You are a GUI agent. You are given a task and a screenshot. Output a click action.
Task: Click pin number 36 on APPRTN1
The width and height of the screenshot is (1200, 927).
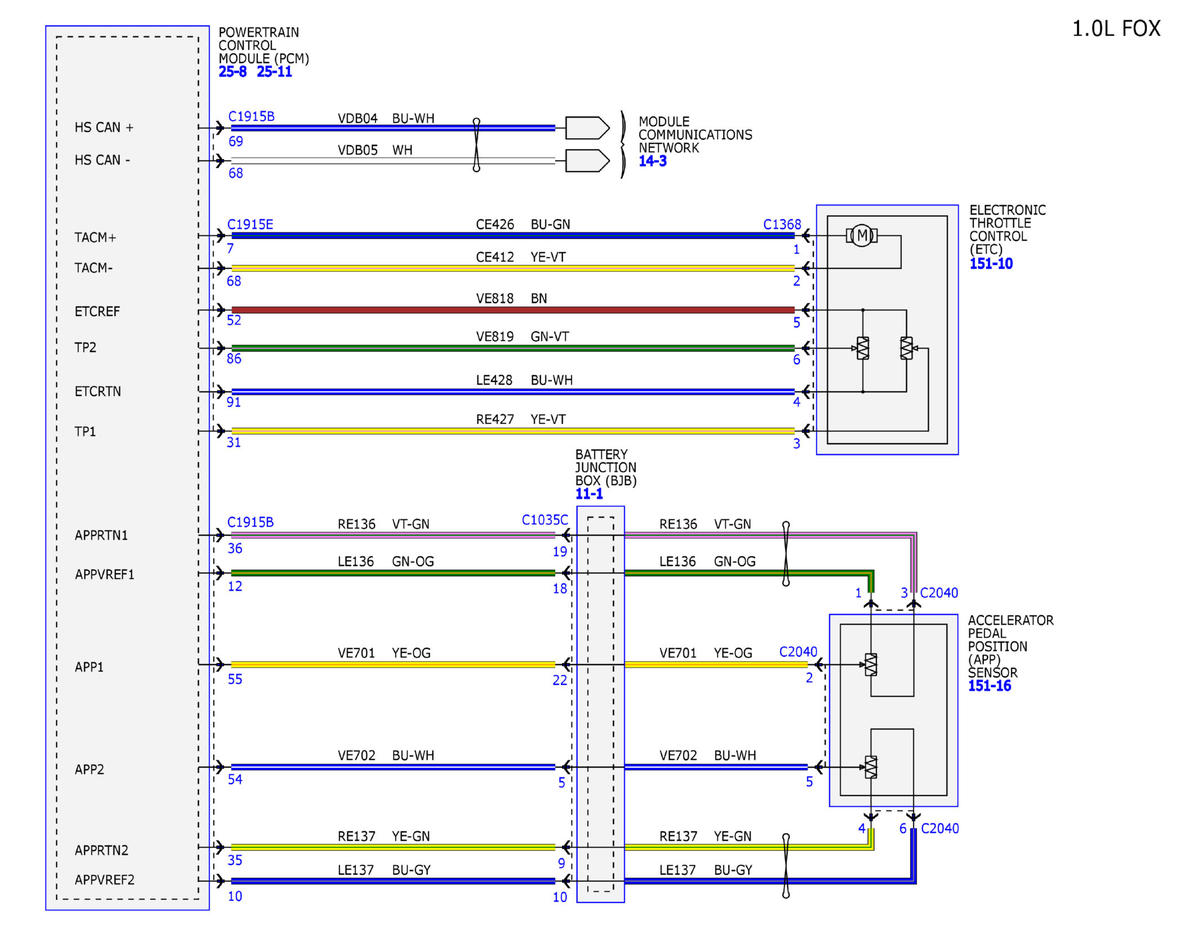(235, 549)
